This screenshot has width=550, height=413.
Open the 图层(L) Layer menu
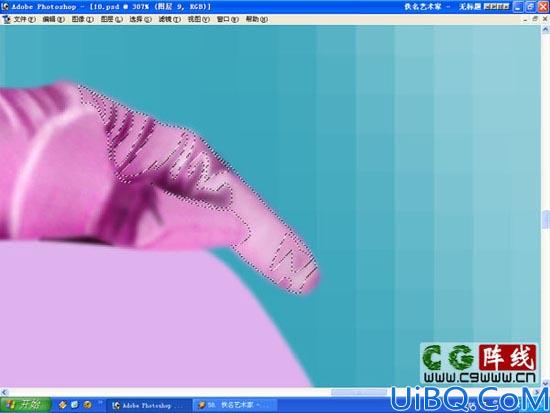112,19
